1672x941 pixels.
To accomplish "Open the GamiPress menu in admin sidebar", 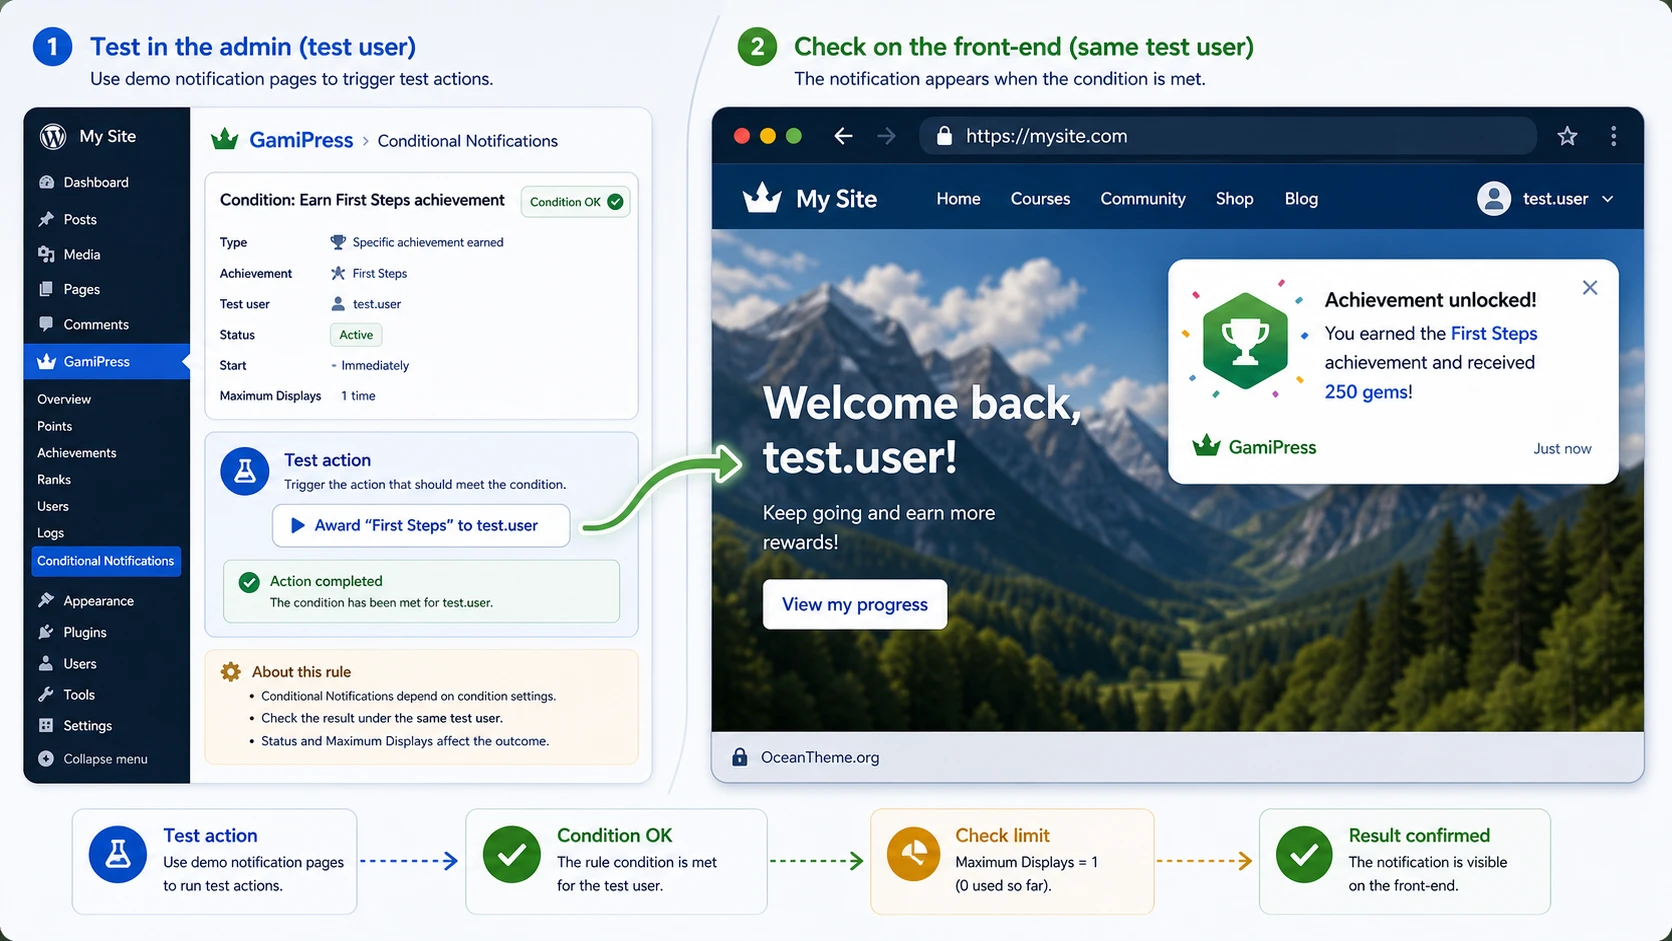I will (107, 361).
